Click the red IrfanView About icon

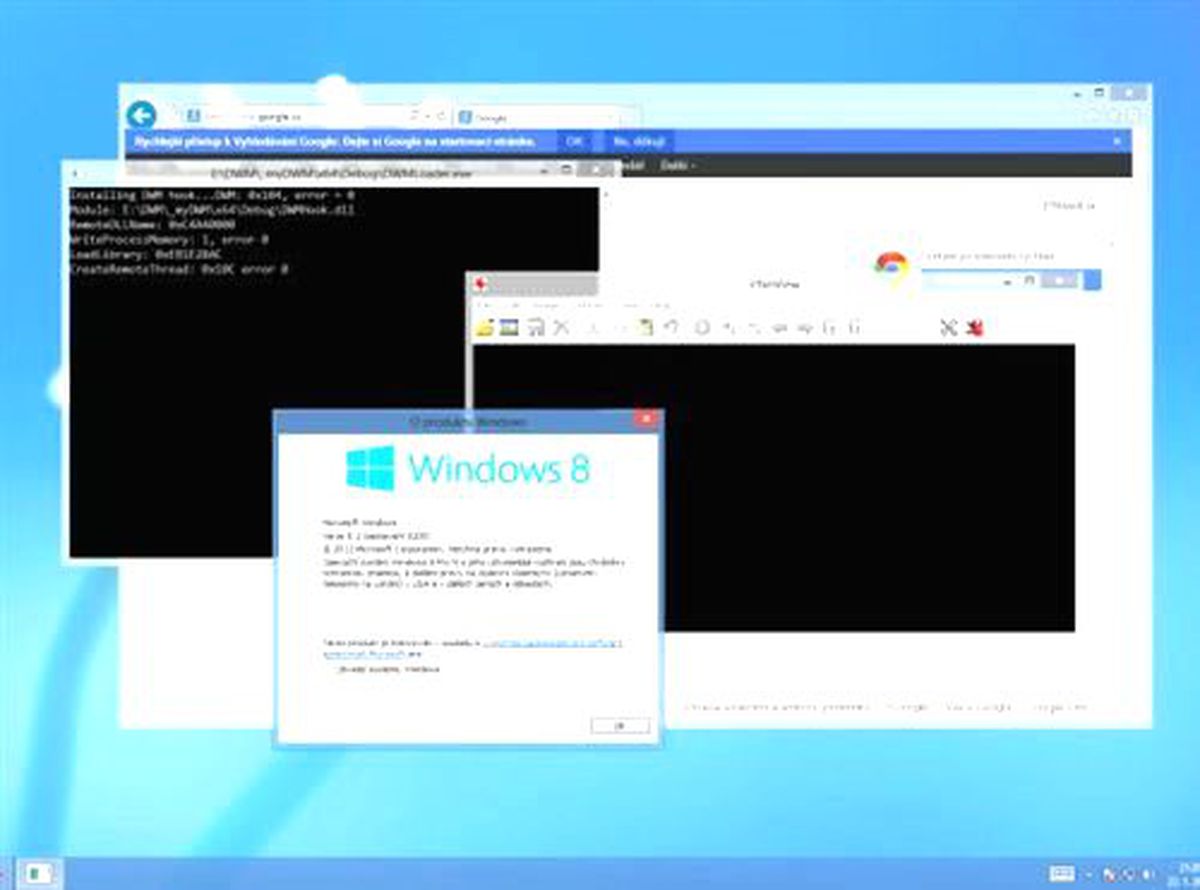pos(975,327)
